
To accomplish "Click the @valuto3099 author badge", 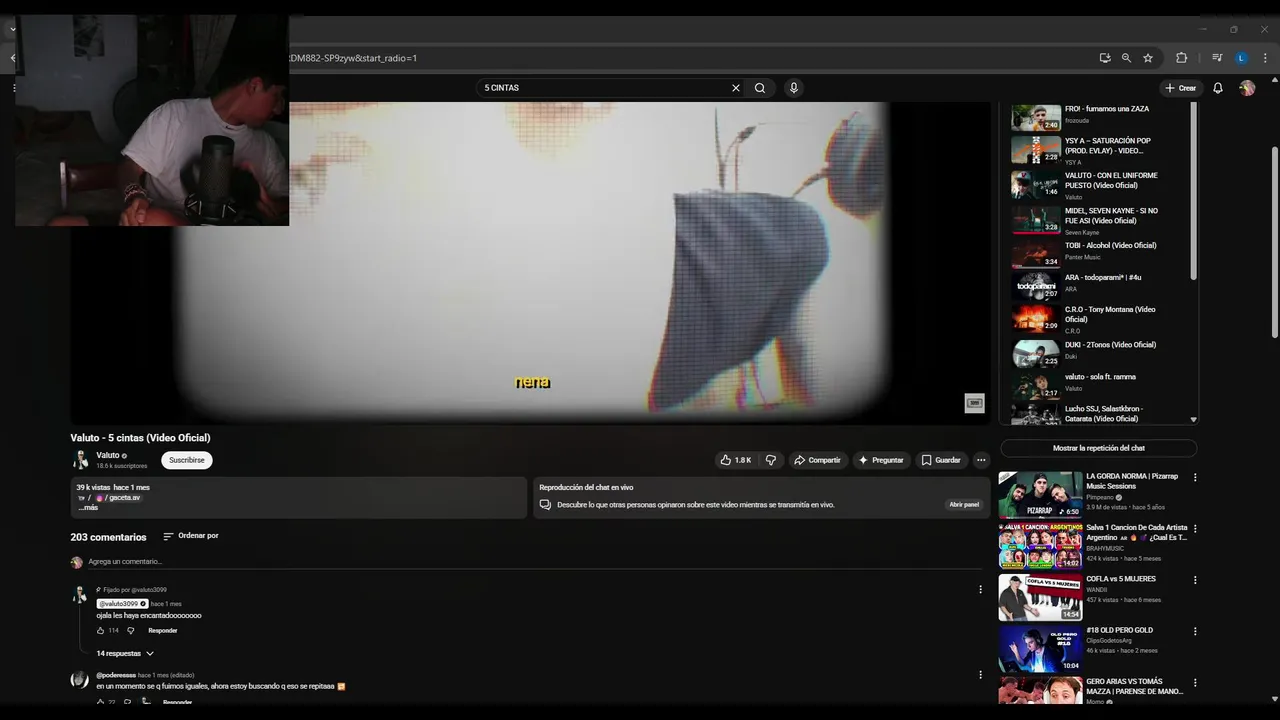I will (x=122, y=604).
